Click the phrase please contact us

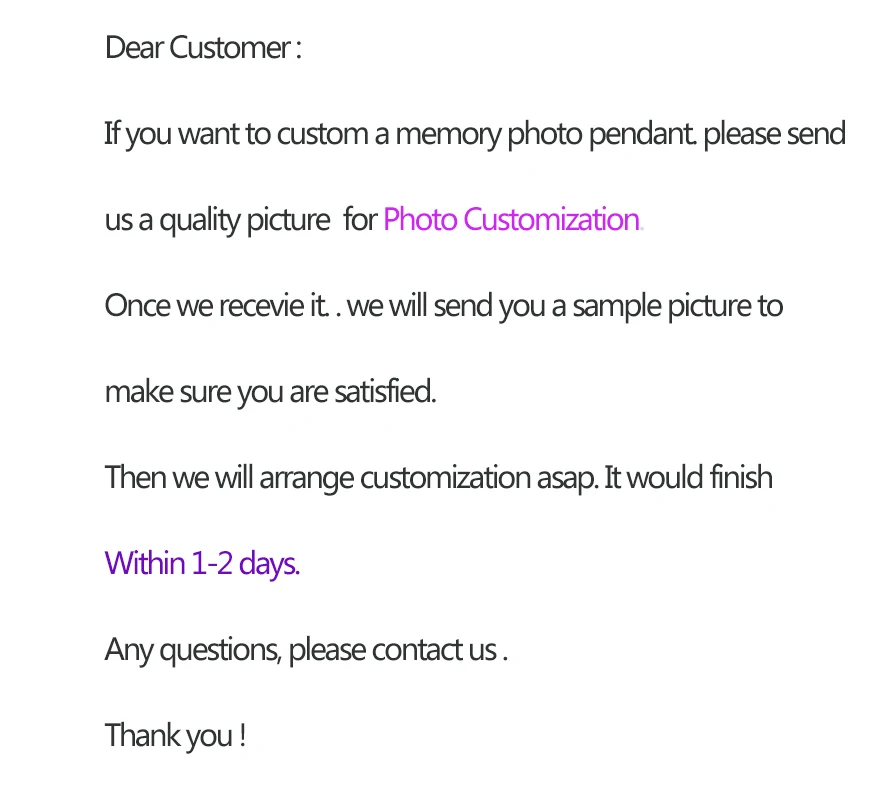(x=398, y=650)
